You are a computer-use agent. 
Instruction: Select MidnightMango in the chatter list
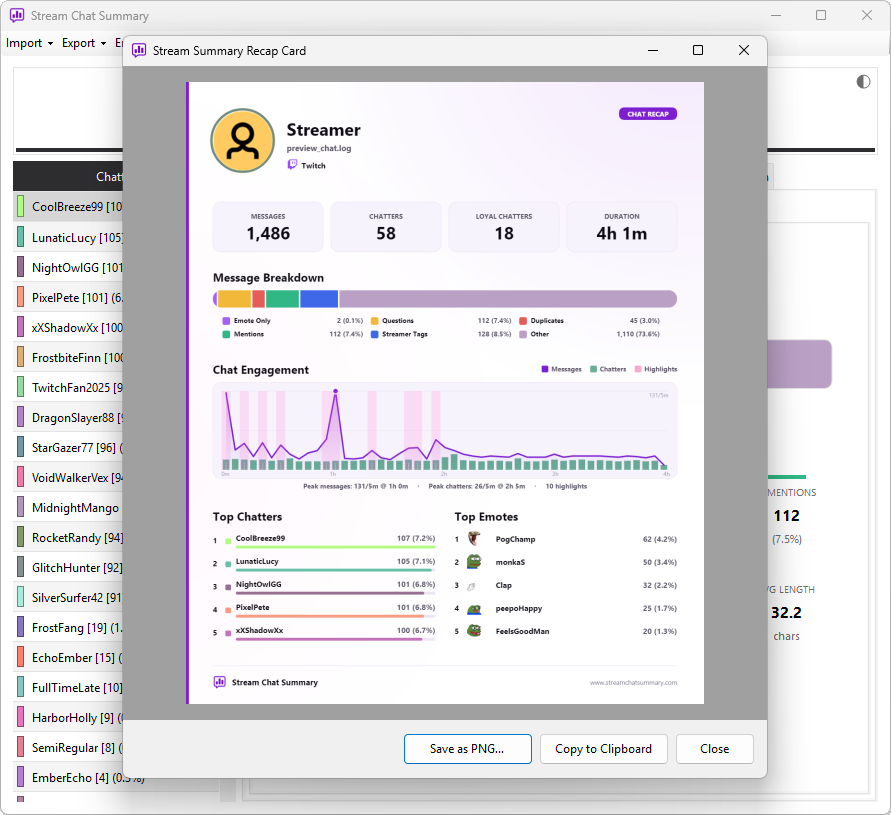click(68, 508)
